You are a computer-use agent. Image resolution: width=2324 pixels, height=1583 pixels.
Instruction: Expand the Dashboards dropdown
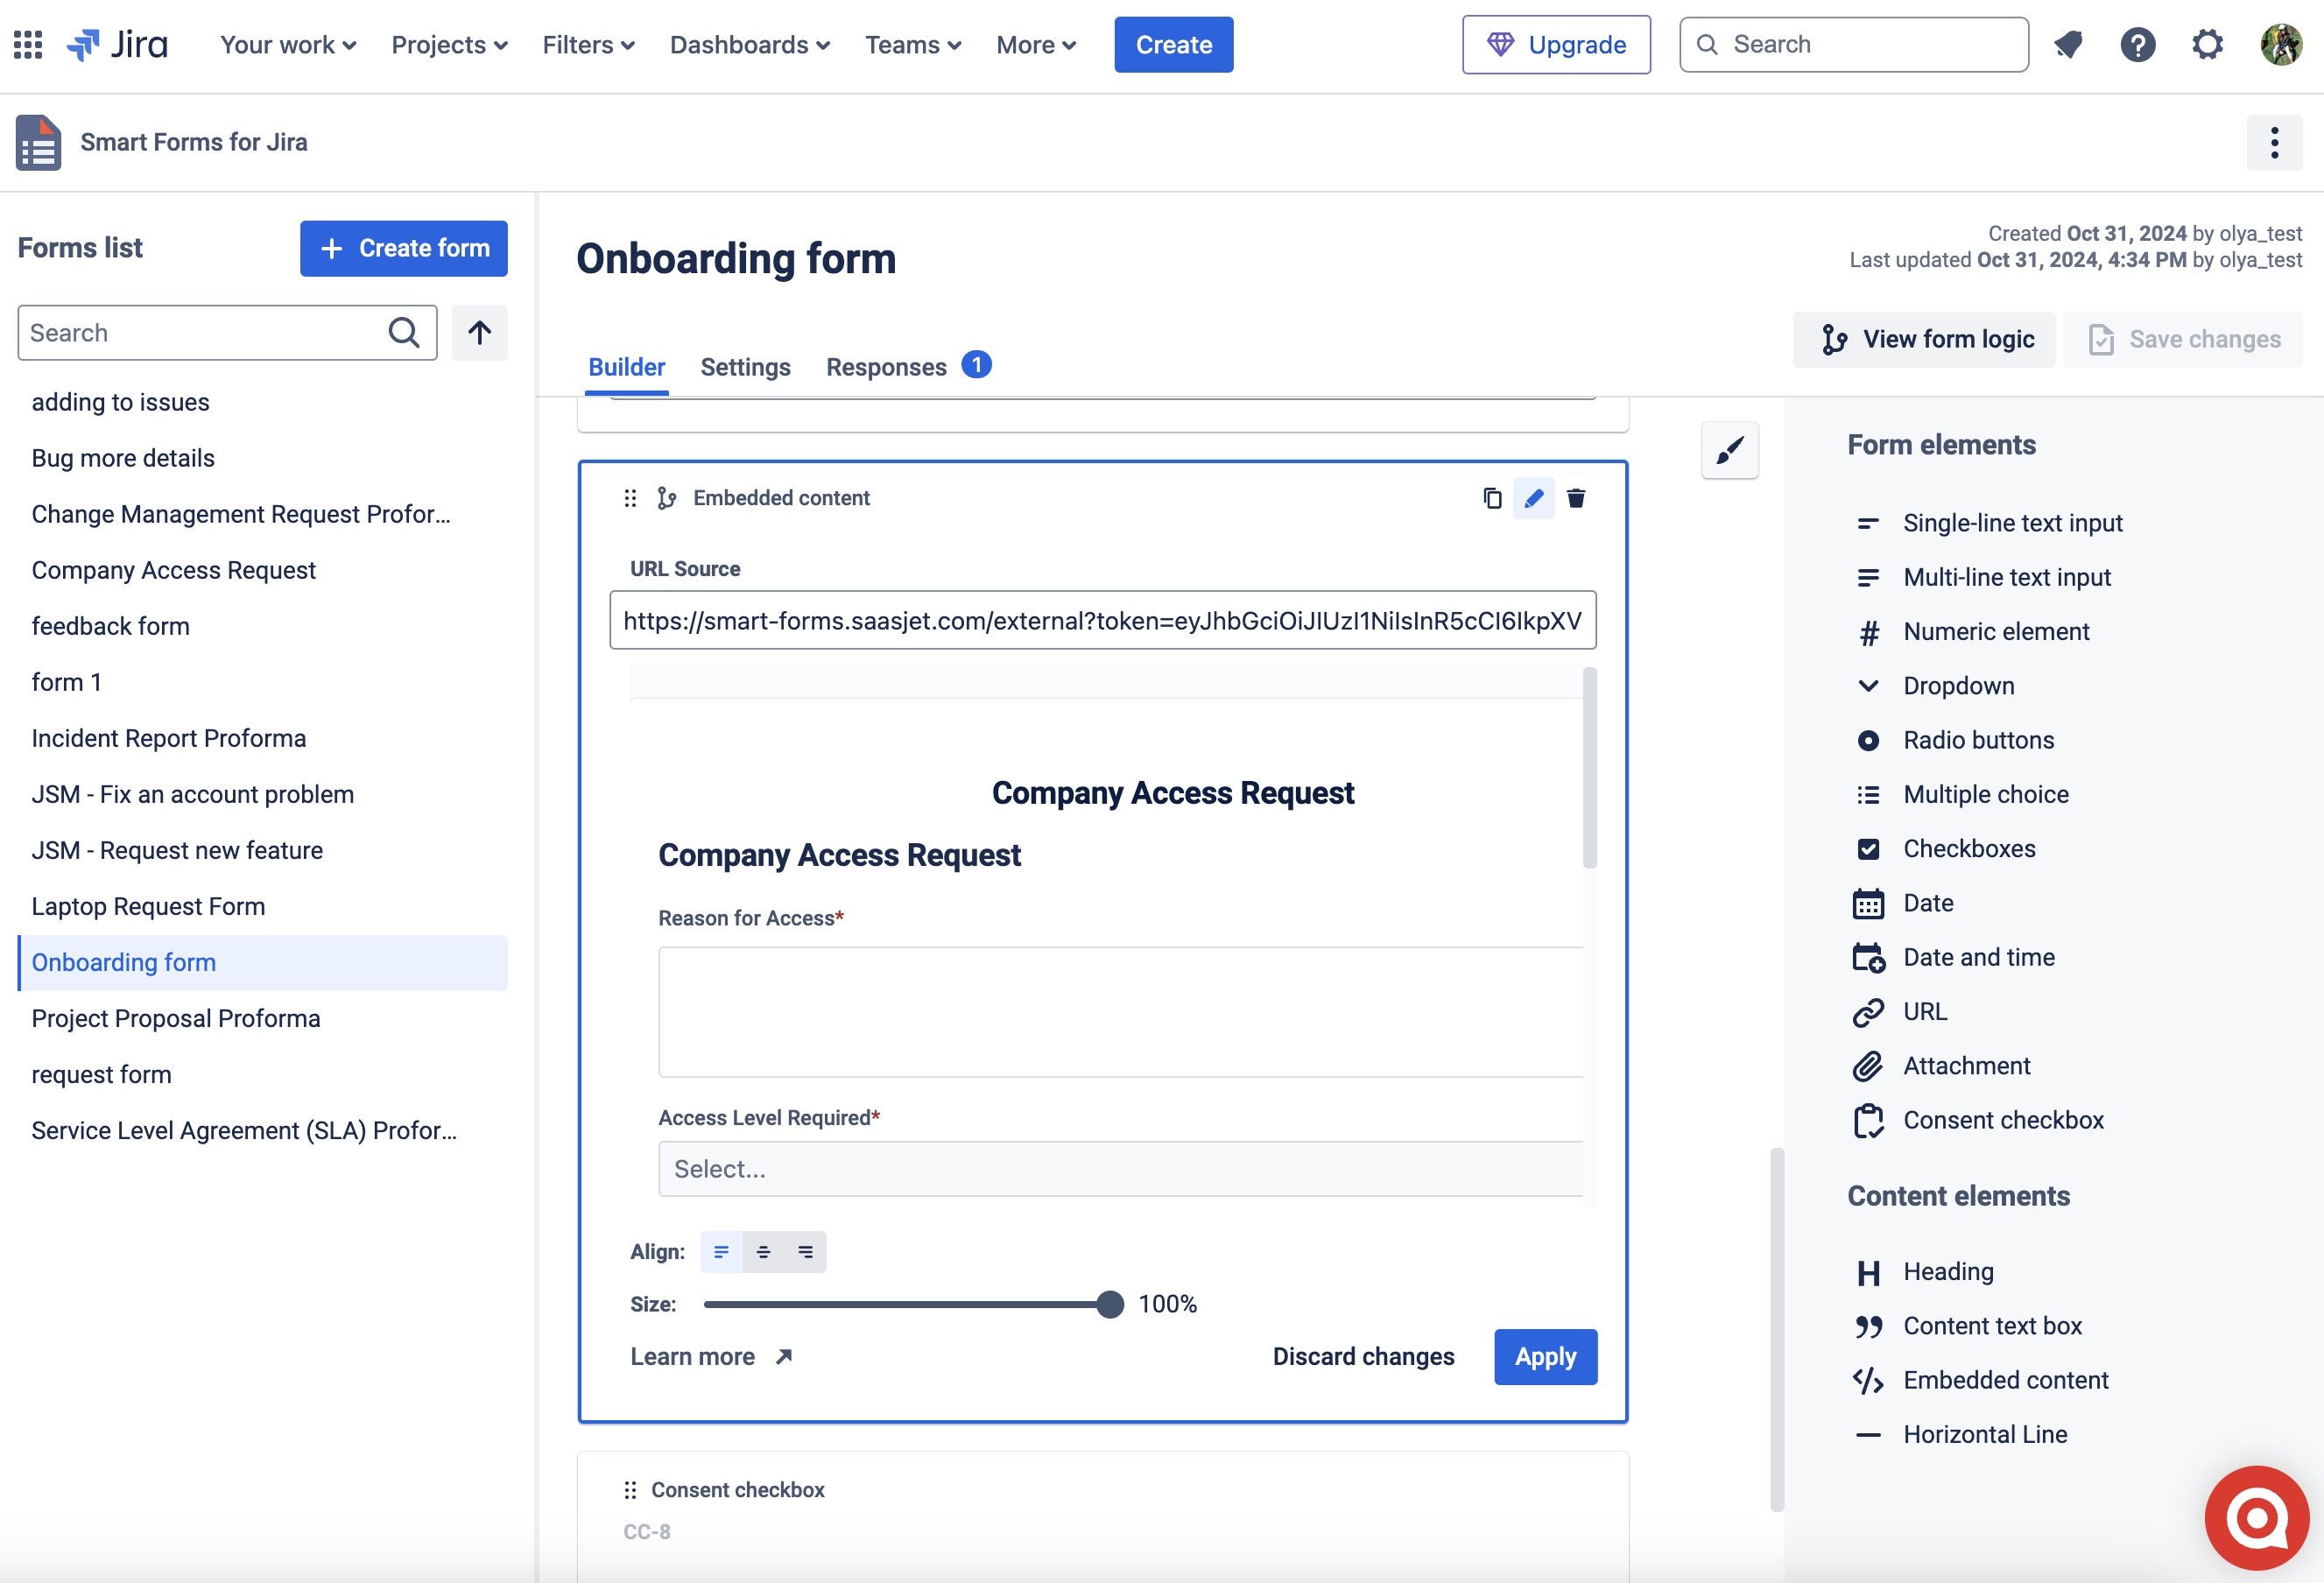point(749,45)
